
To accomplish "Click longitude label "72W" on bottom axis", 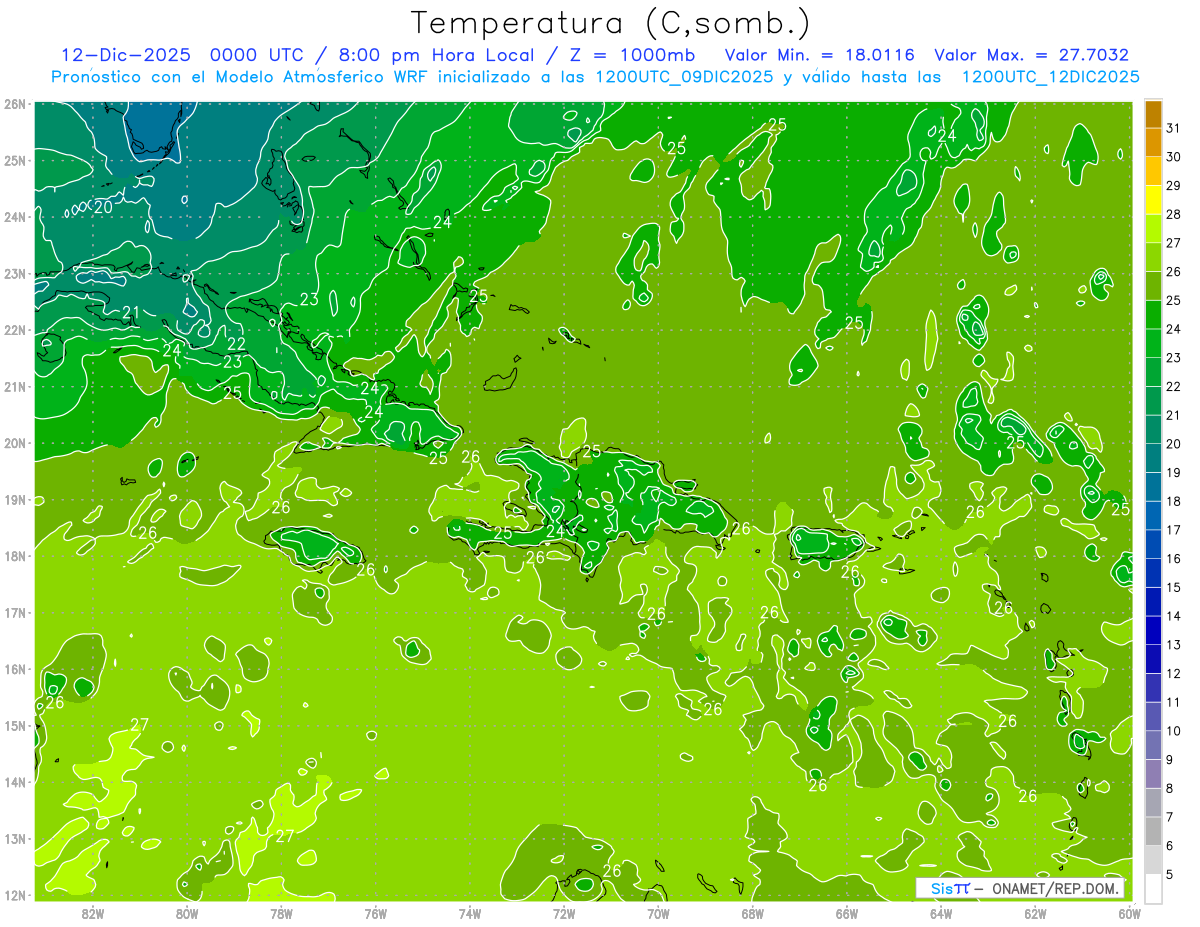I will [564, 912].
